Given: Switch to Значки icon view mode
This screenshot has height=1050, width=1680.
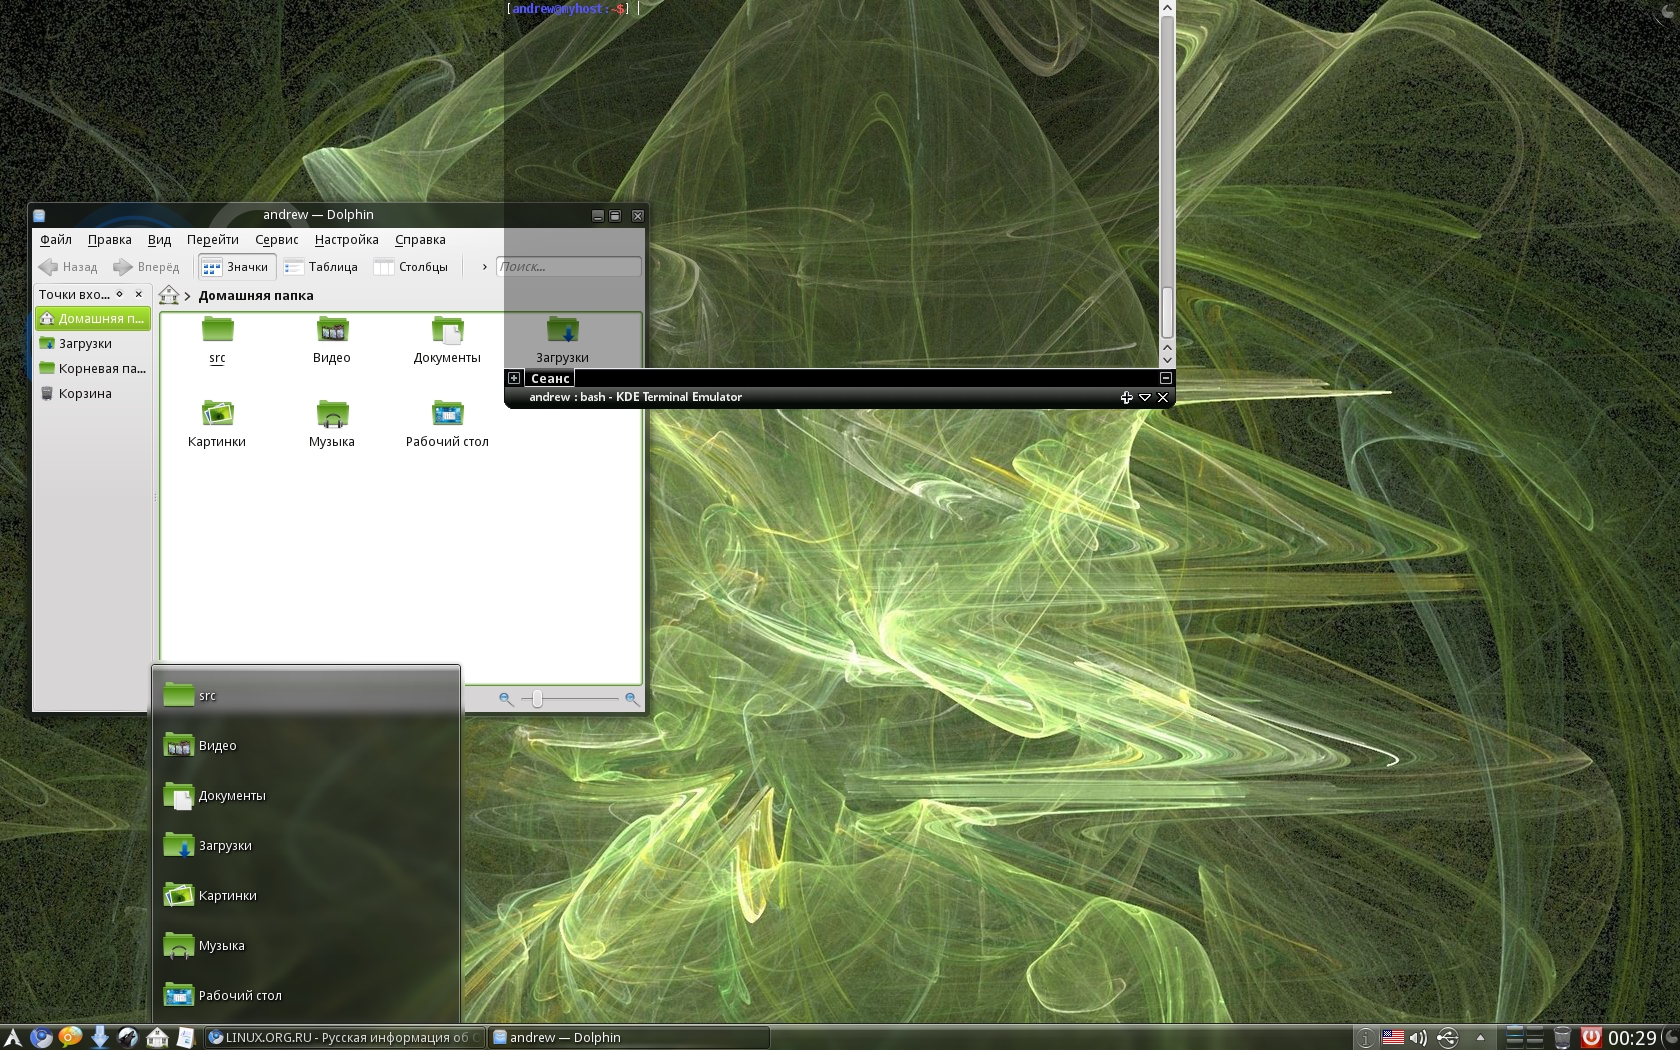Looking at the screenshot, I should coord(236,267).
